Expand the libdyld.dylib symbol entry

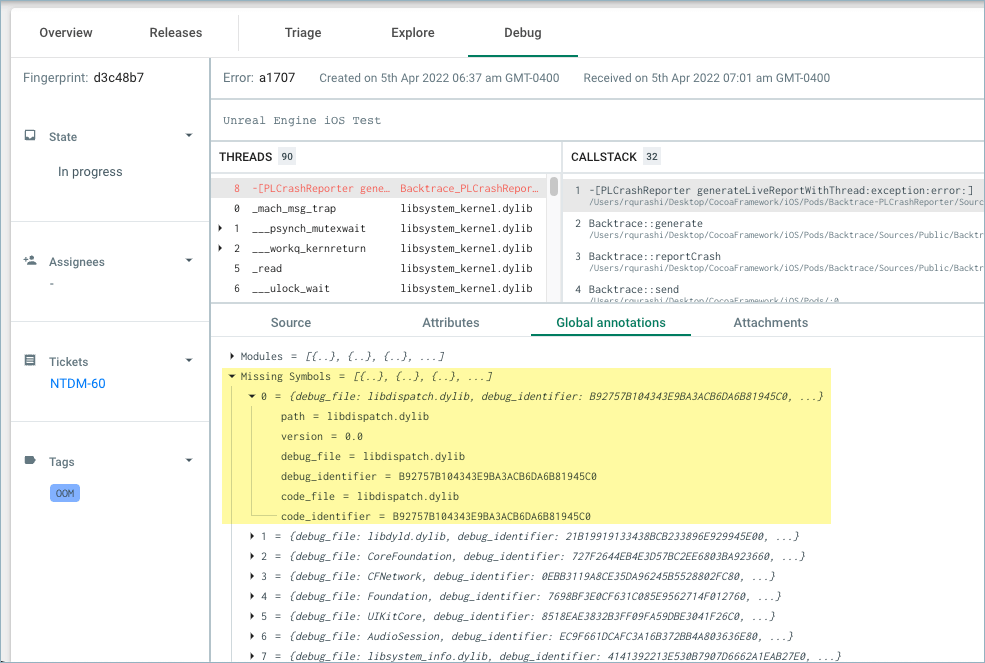click(252, 537)
